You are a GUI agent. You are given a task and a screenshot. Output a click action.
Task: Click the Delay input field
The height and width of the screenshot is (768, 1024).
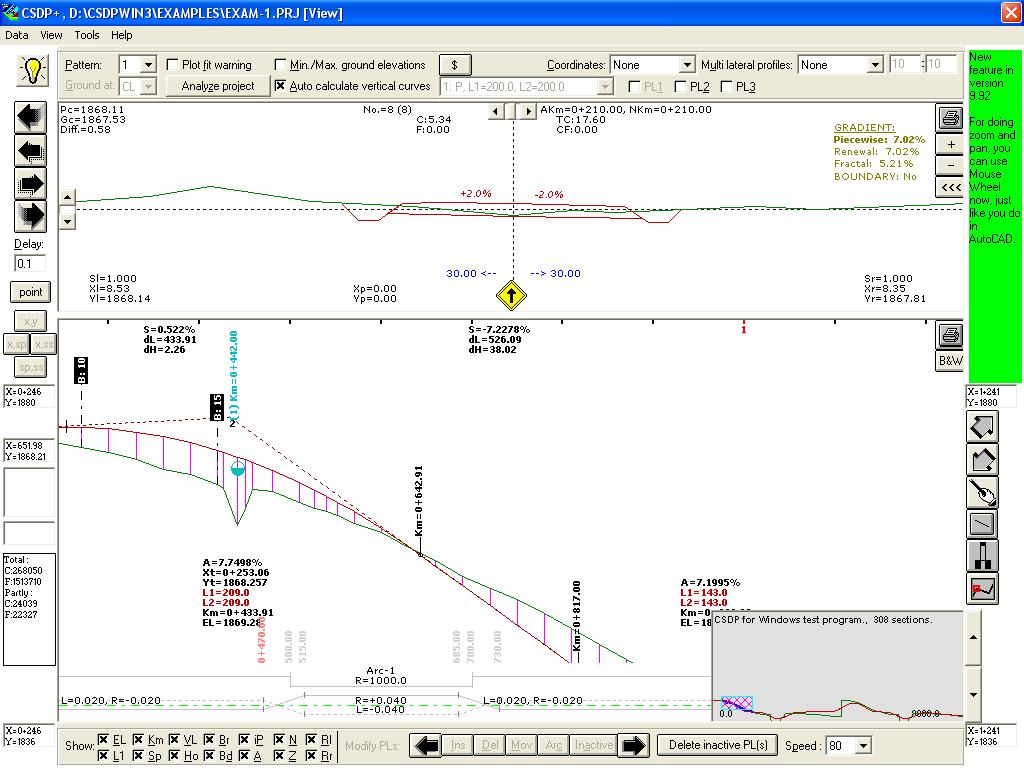(30, 264)
